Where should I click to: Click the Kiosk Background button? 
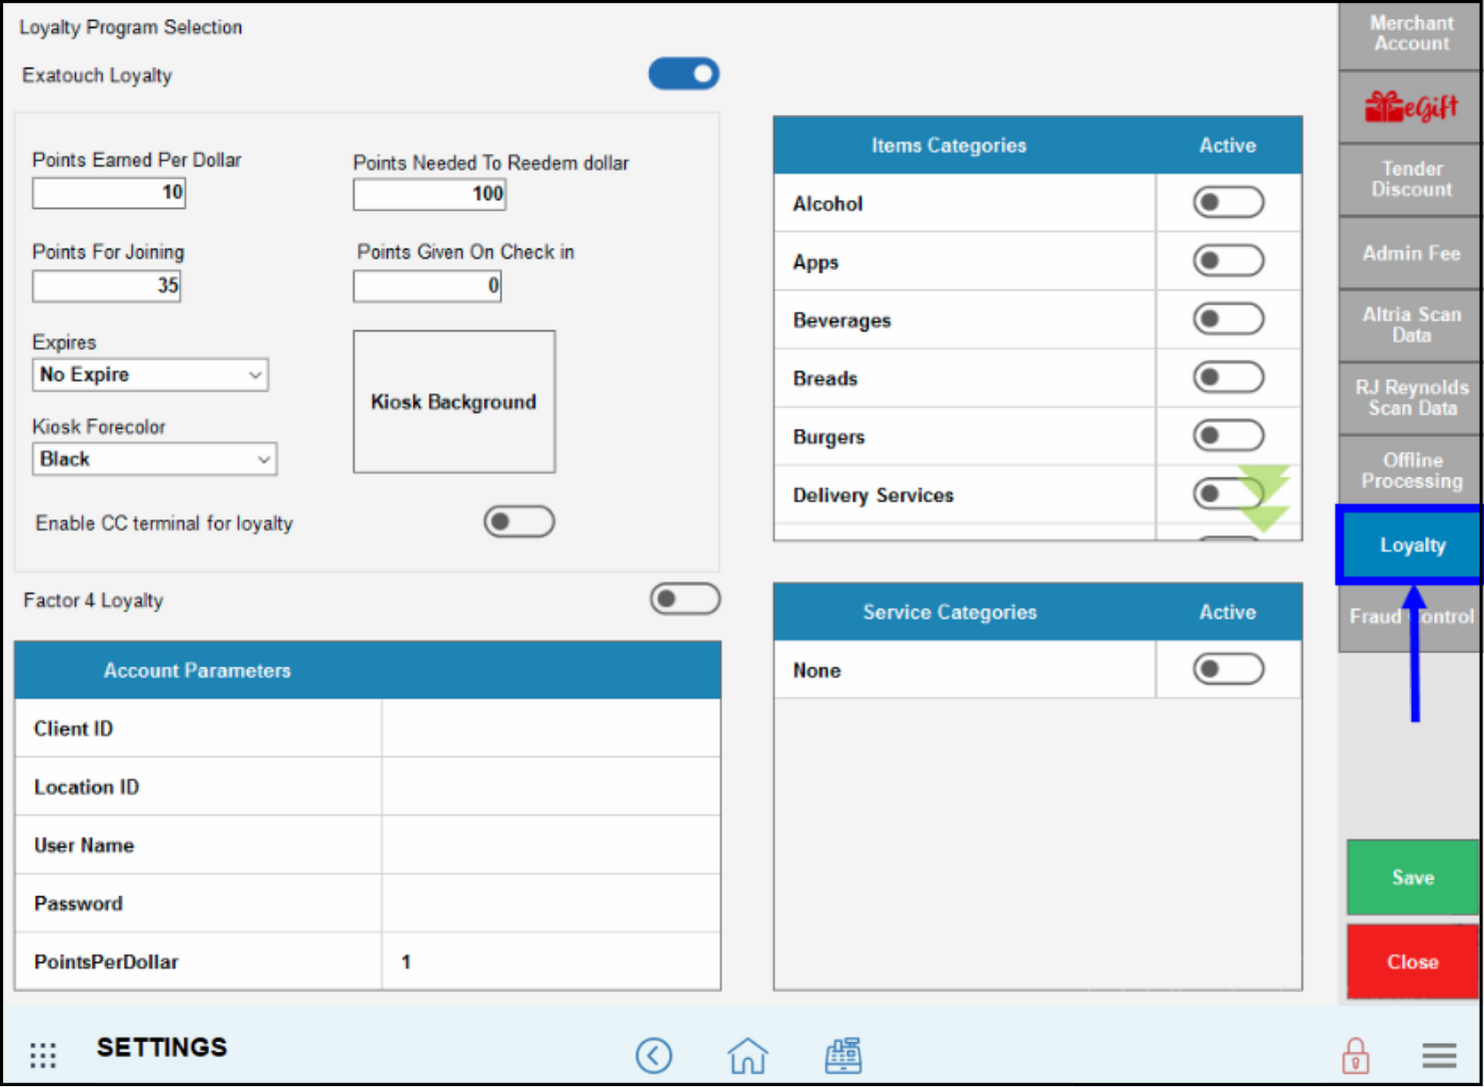(454, 402)
